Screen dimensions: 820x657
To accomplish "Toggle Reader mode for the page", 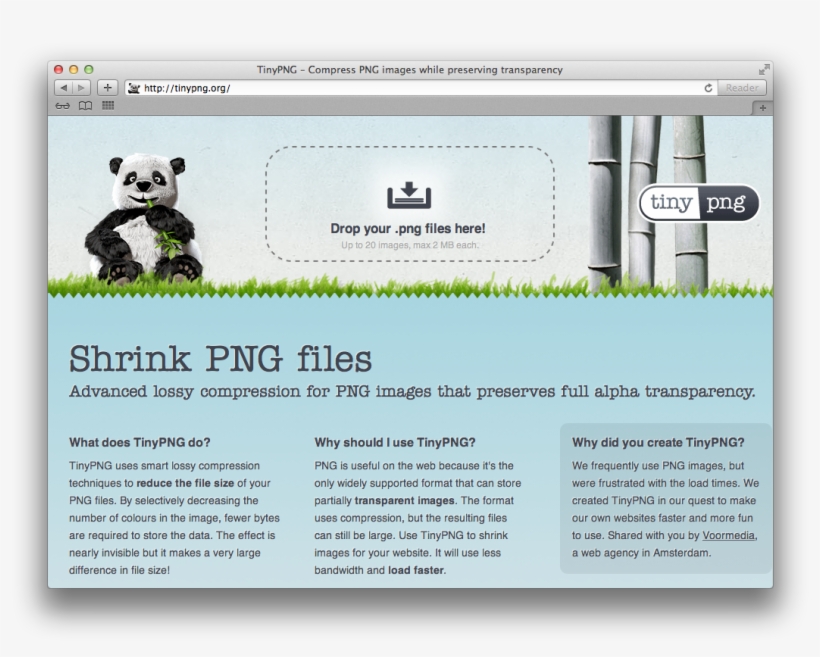I will [741, 87].
